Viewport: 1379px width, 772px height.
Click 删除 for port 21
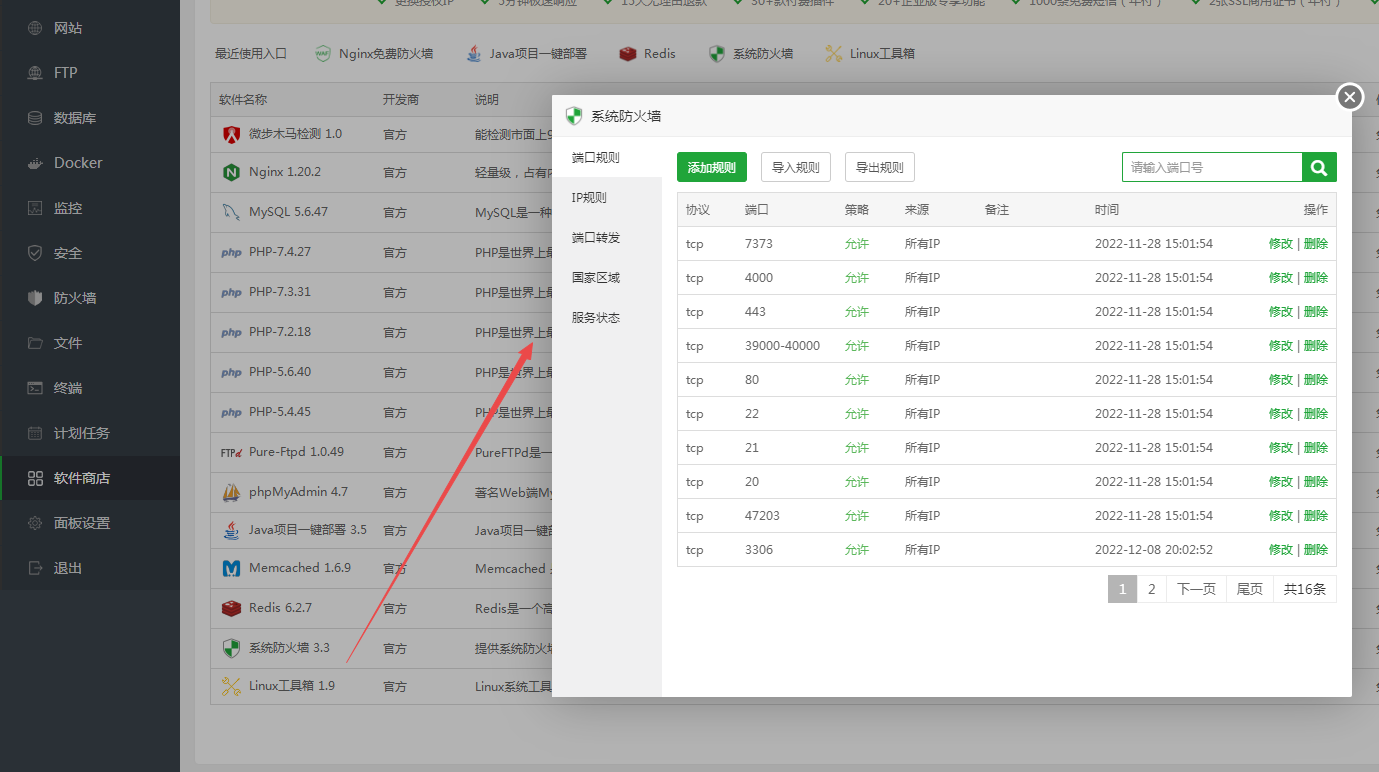click(1316, 448)
